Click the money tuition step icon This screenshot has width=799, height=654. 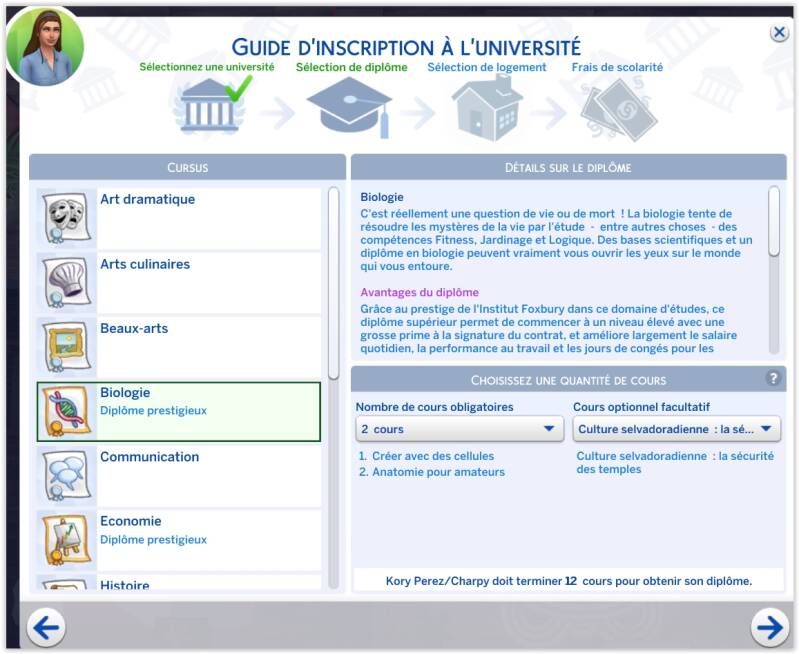[619, 110]
